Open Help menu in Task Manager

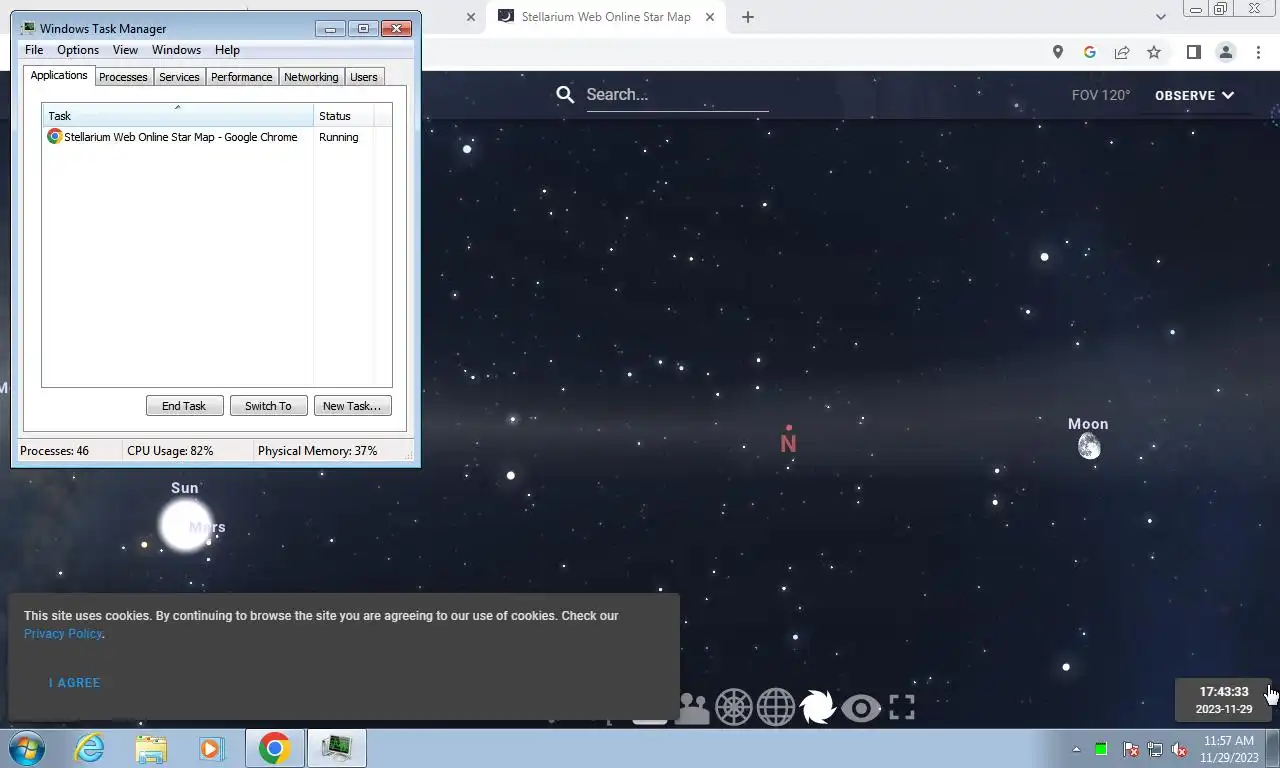[227, 50]
